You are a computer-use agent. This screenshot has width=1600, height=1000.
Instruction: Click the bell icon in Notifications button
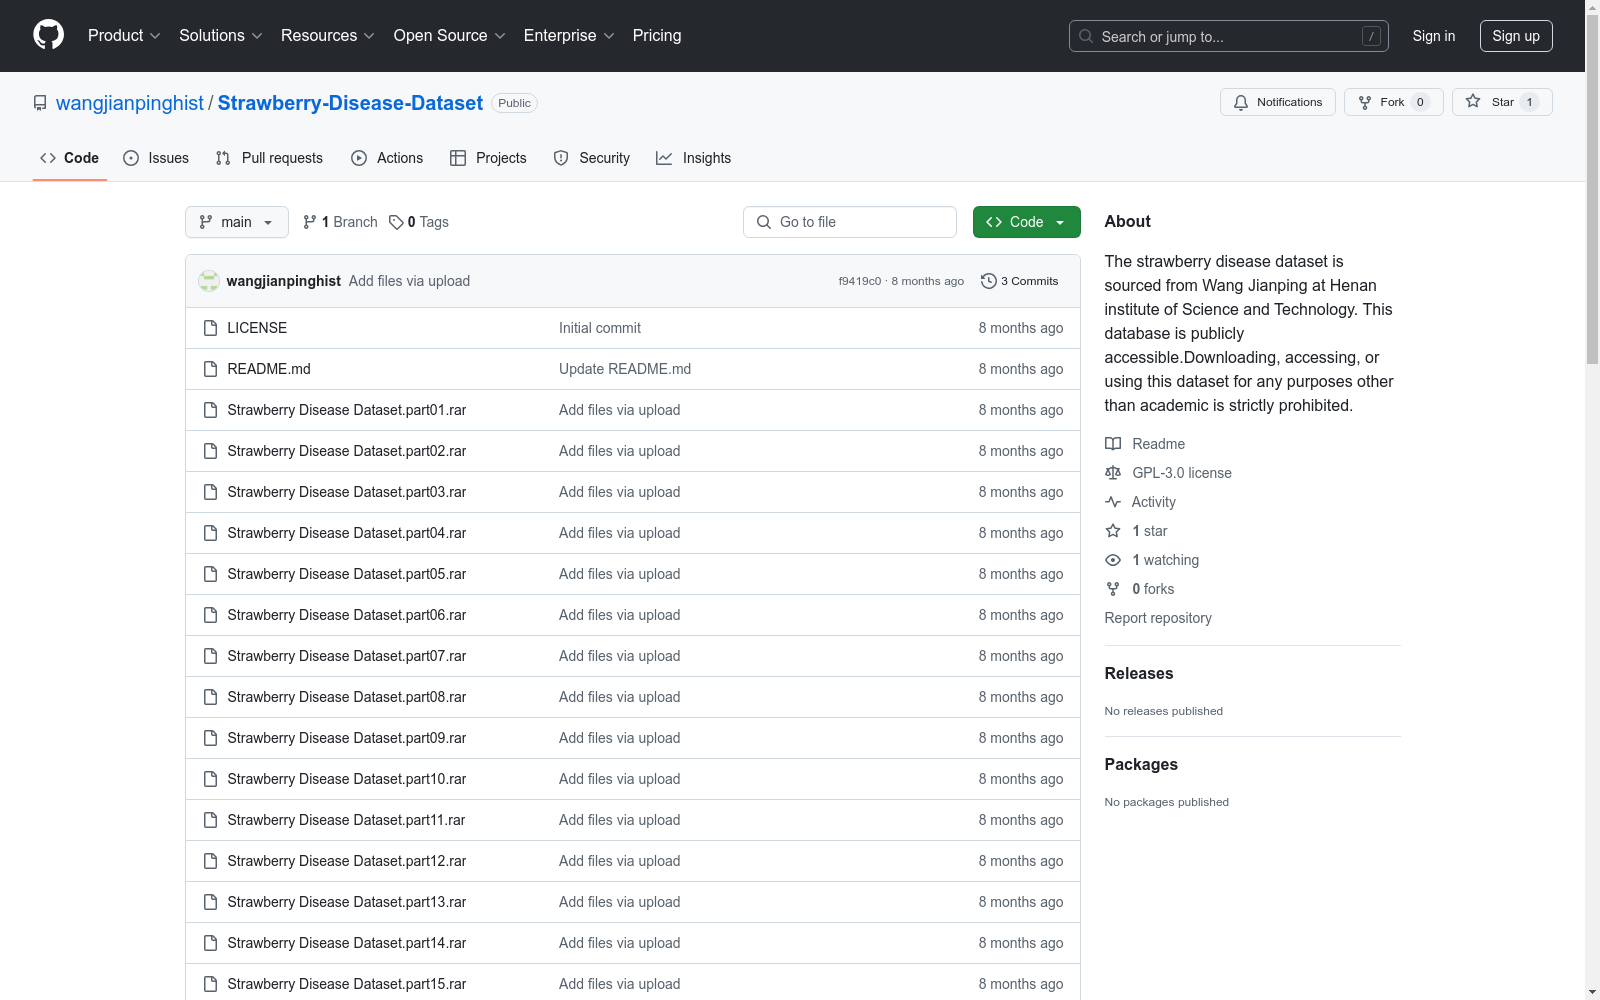click(x=1241, y=103)
